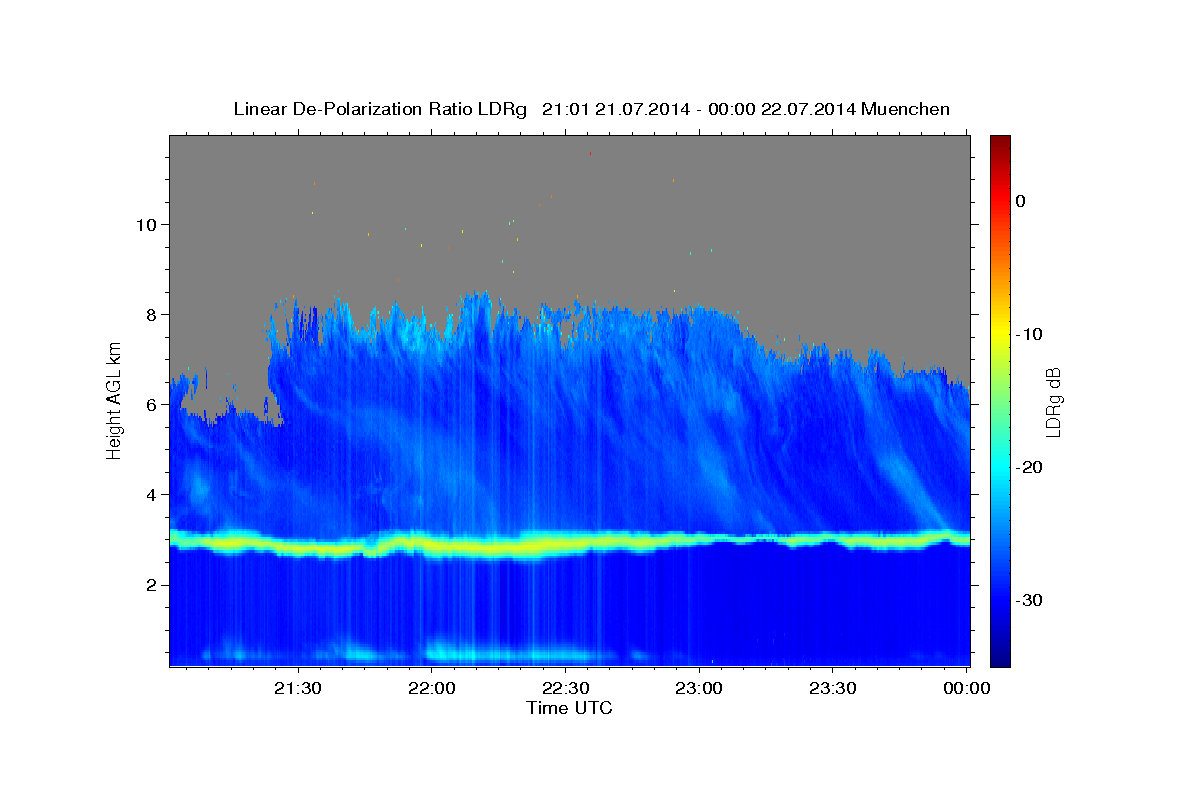This screenshot has width=1200, height=800.
Task: Click the 23:30 time tick label
Action: point(833,688)
